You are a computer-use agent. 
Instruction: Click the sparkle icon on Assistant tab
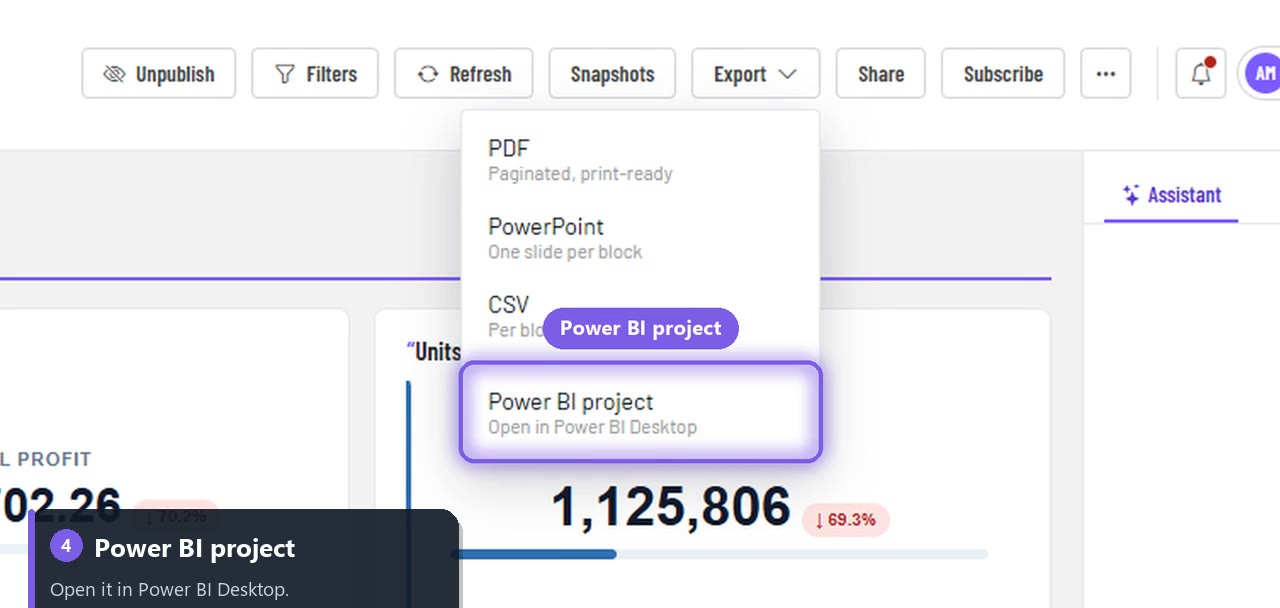(x=1131, y=195)
